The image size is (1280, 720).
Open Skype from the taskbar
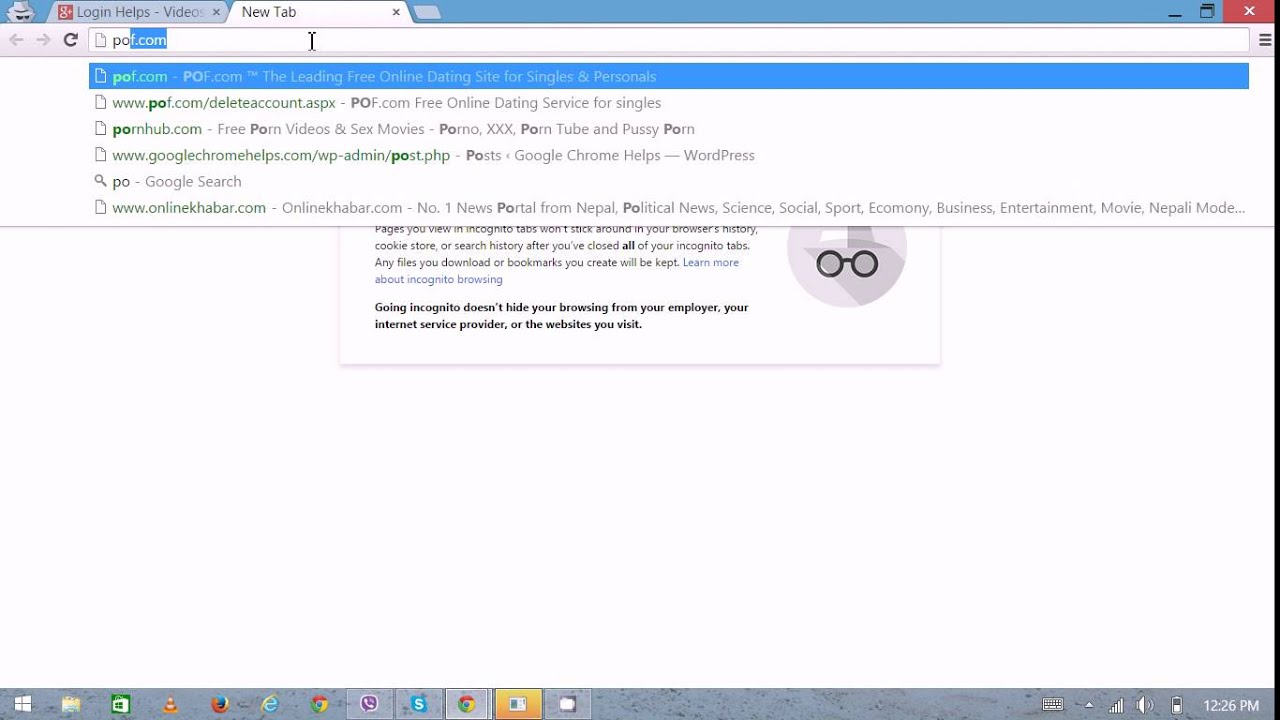[418, 704]
